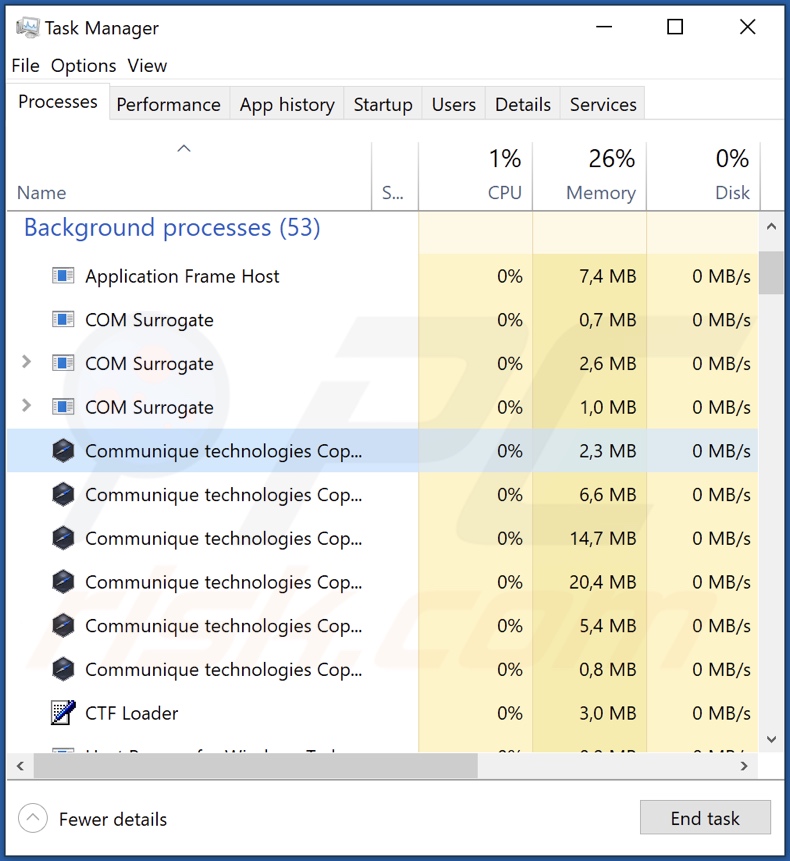Click the vertical scrollbar down arrow
790x861 pixels.
tap(771, 739)
